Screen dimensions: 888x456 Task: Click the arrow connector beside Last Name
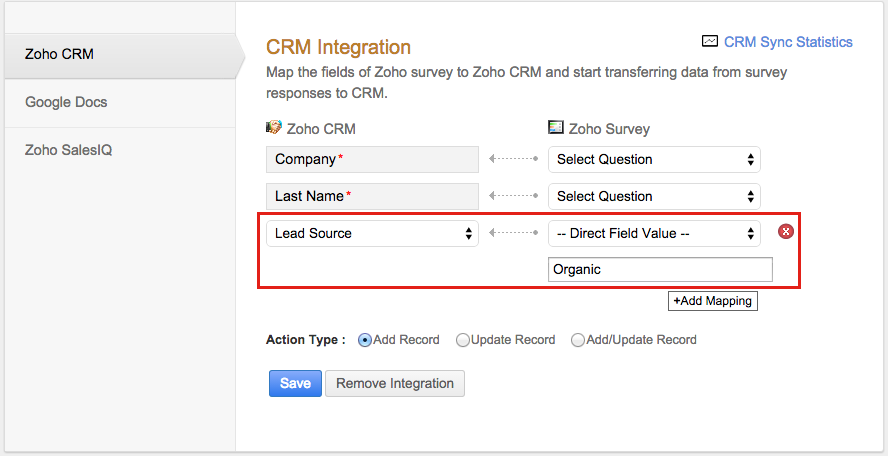point(513,196)
